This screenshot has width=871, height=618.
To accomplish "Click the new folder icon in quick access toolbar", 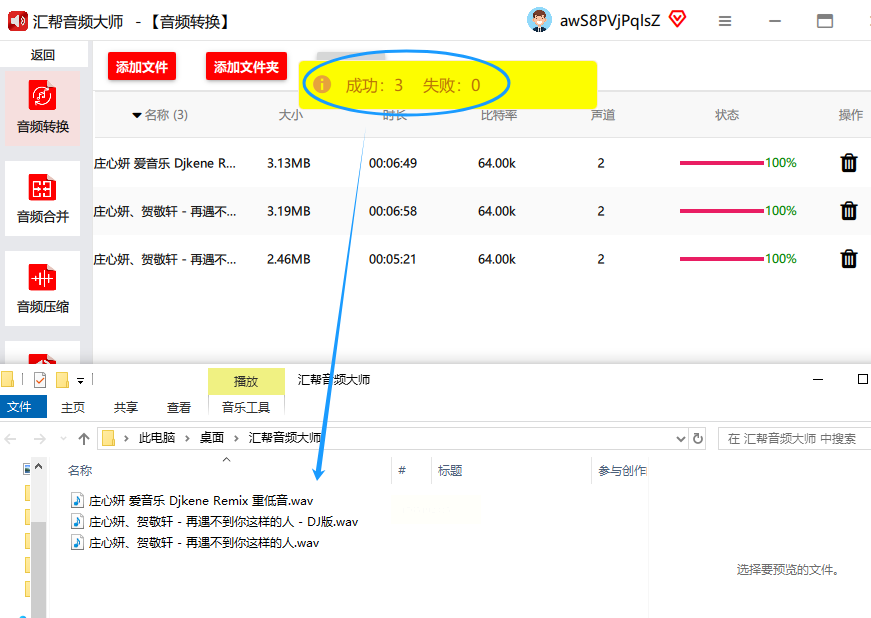I will (62, 380).
